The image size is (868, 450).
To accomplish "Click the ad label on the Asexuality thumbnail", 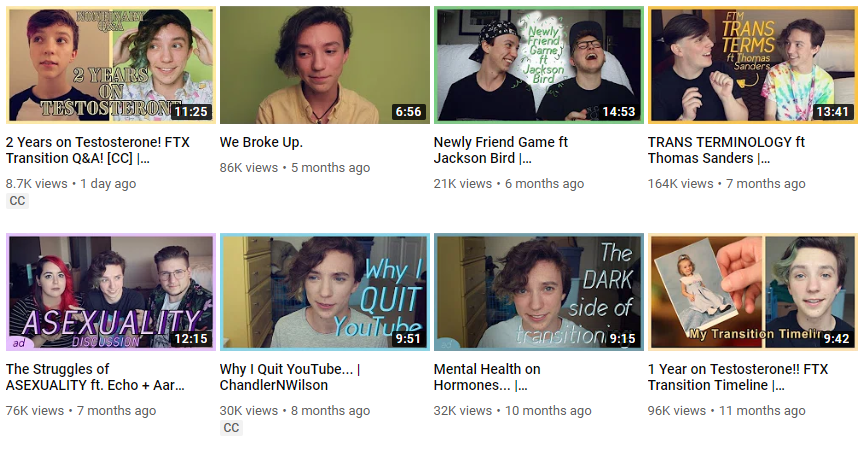I will tap(19, 343).
